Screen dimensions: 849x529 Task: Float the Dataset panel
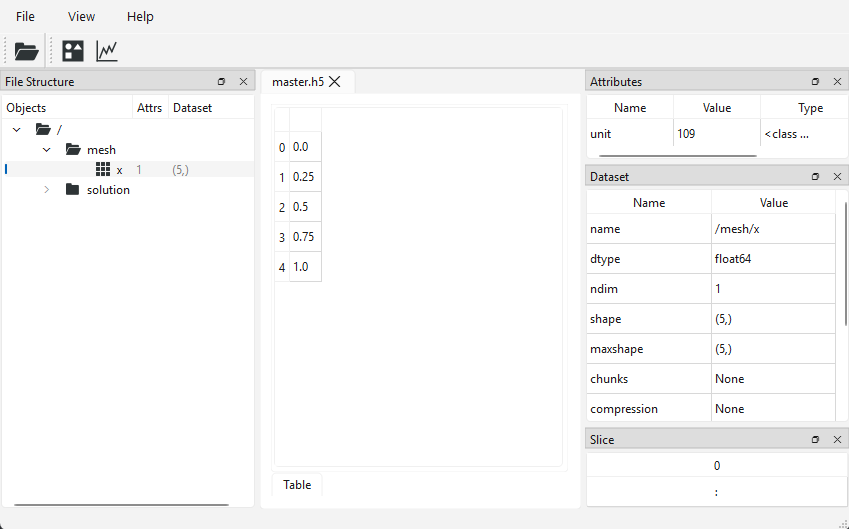pos(815,177)
